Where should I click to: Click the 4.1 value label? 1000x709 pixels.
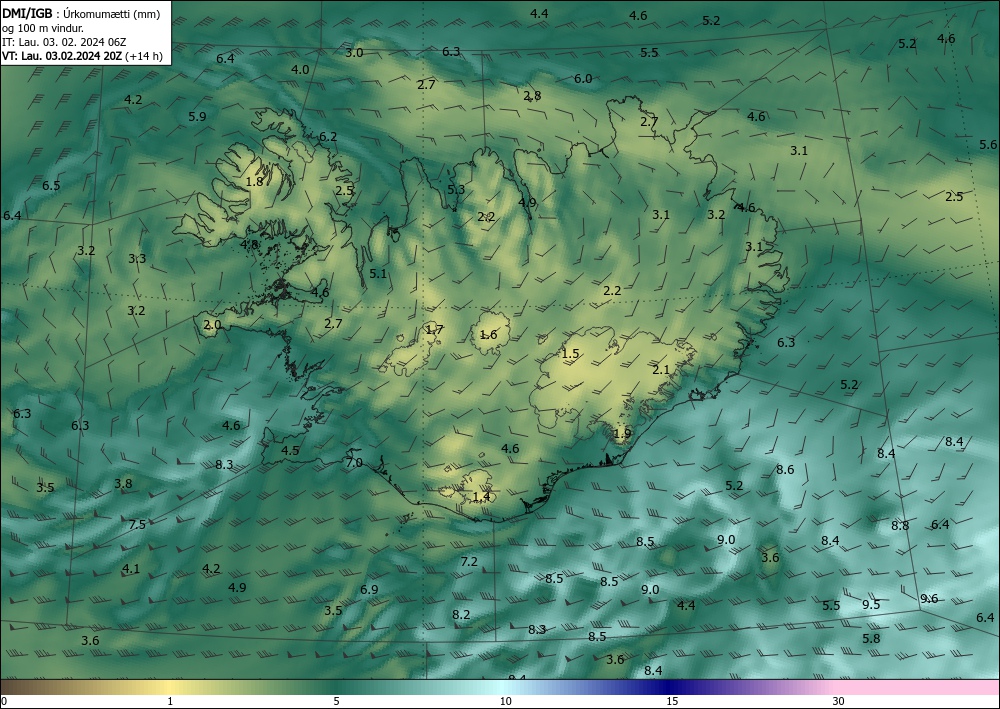(x=131, y=569)
